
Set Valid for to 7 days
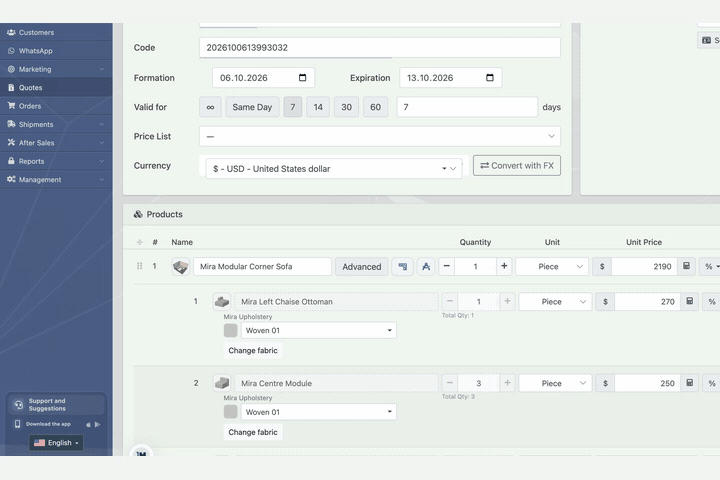(292, 107)
